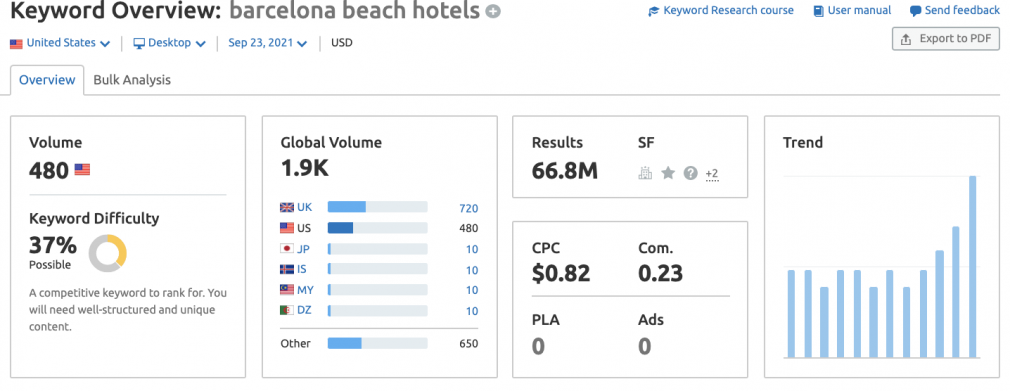Screen dimensions: 1010x391
Task: Click the Export to PDF button
Action: (x=946, y=39)
